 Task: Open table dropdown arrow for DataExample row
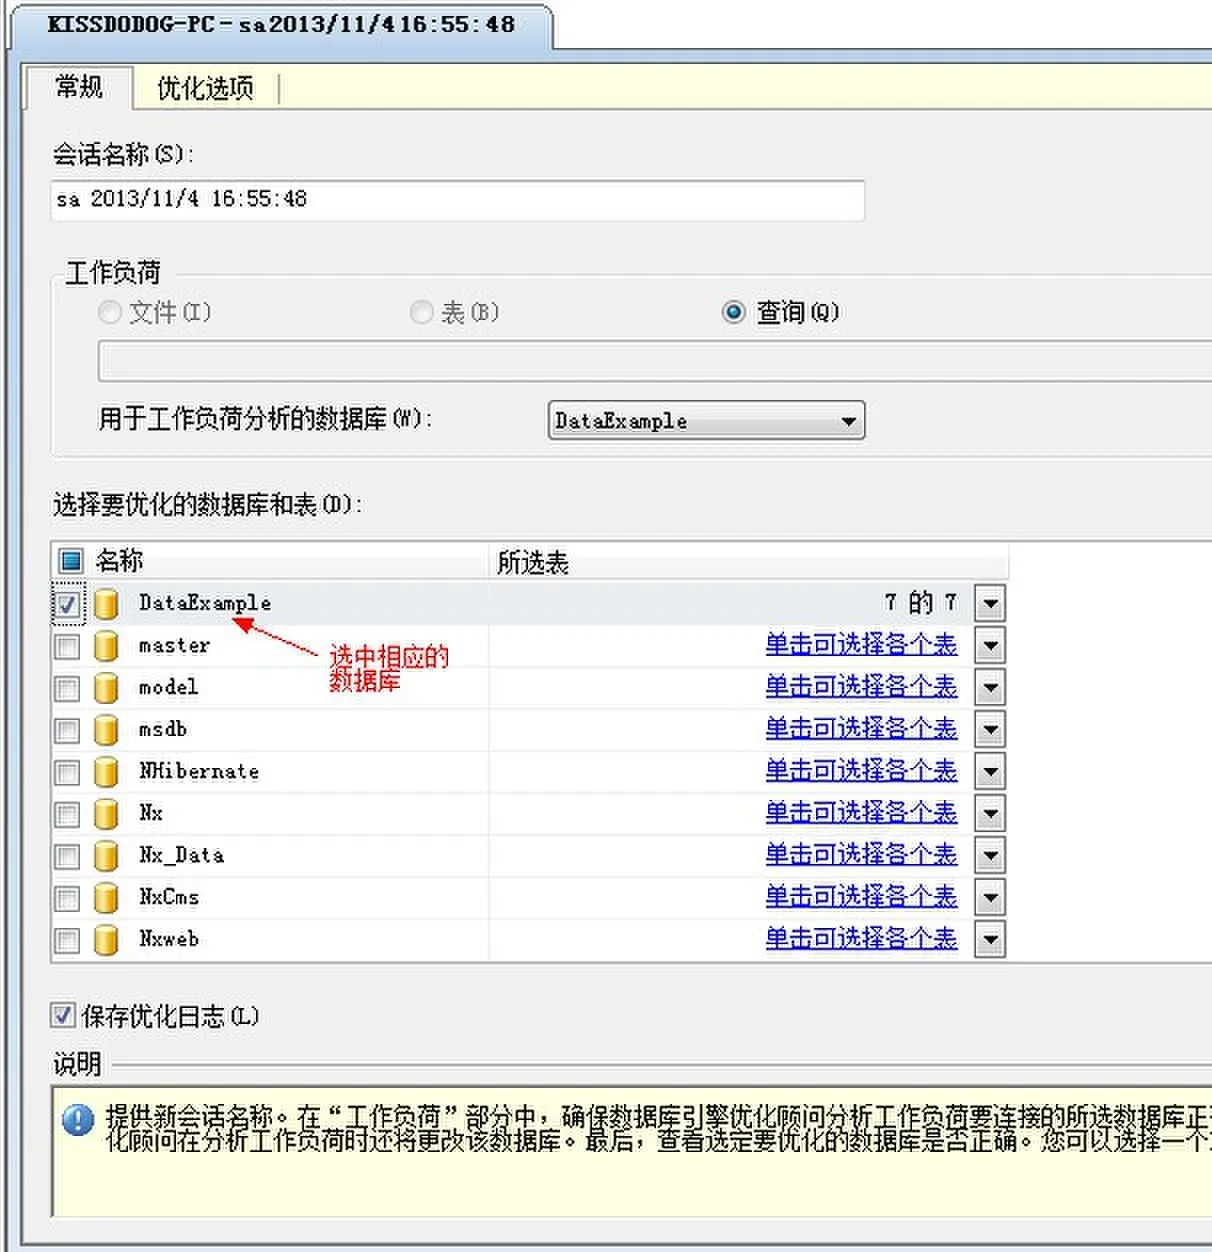click(990, 603)
